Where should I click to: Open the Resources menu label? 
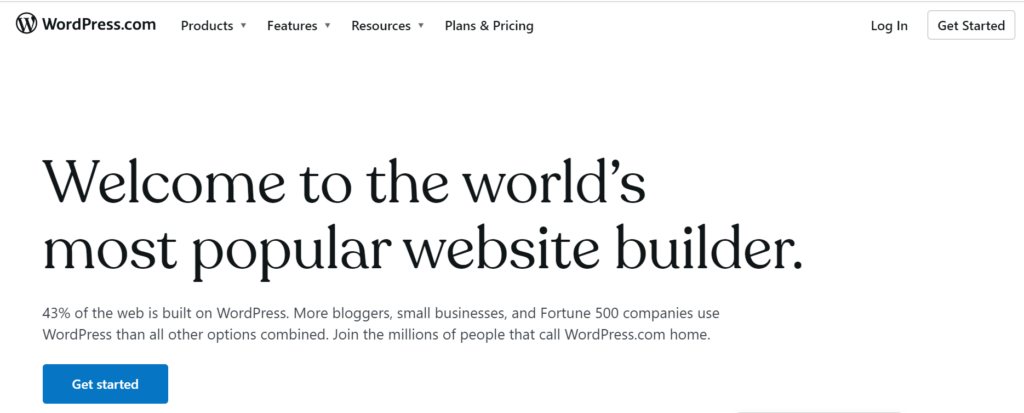(x=381, y=26)
